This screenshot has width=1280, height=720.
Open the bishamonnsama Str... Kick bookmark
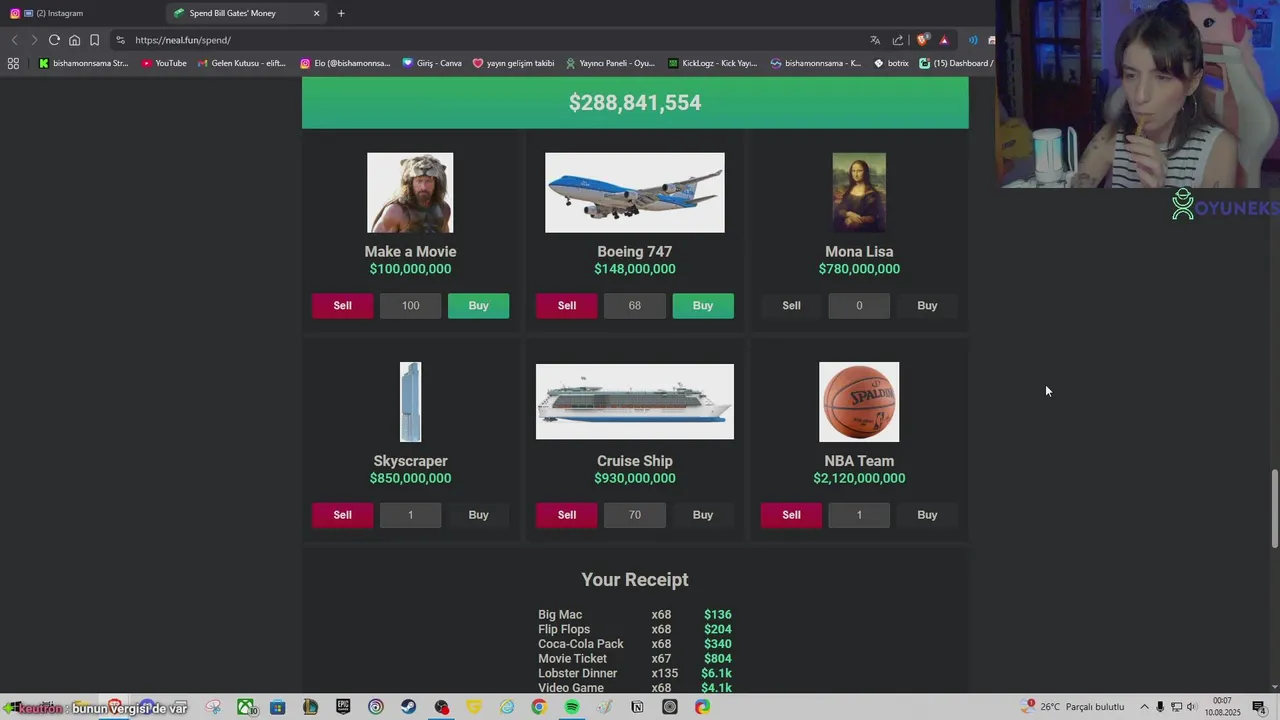click(83, 63)
